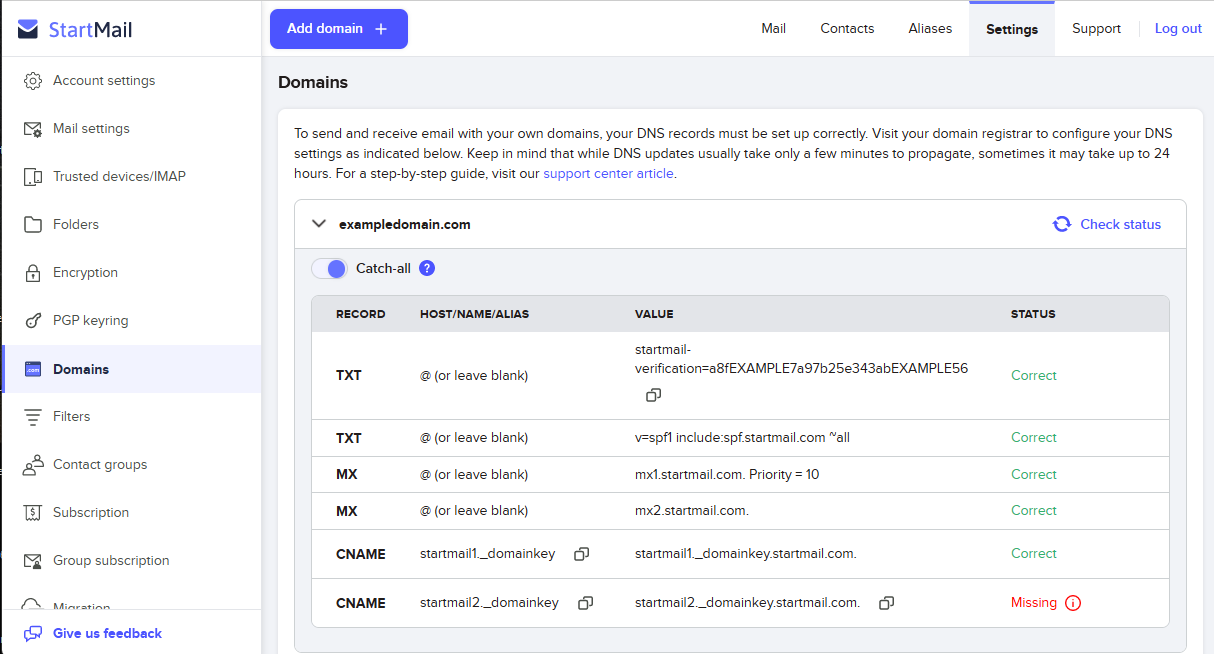Click the Missing status info icon
This screenshot has width=1214, height=654.
[x=1073, y=603]
